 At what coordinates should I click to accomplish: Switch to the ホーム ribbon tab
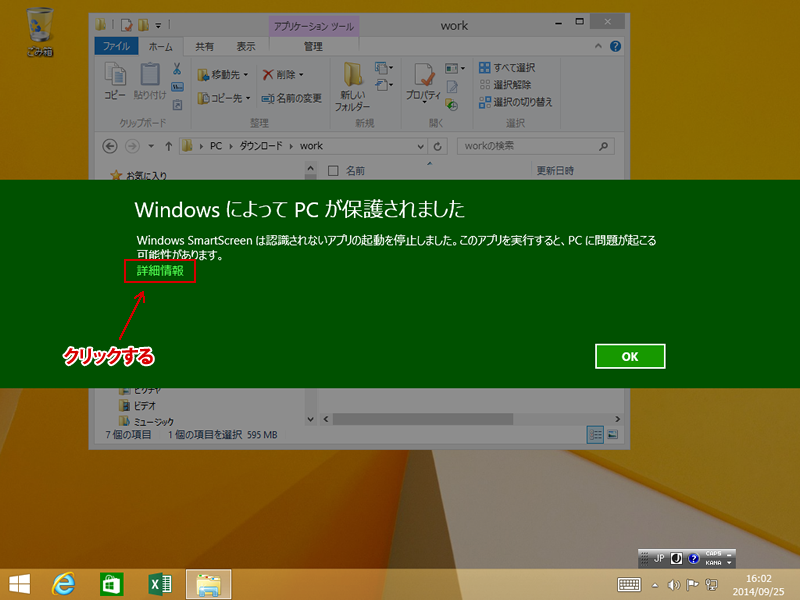click(x=160, y=46)
